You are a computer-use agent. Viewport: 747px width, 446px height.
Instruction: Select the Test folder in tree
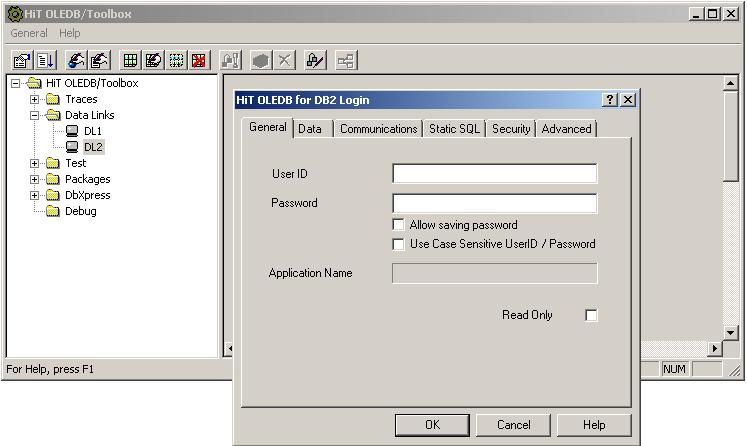(76, 163)
